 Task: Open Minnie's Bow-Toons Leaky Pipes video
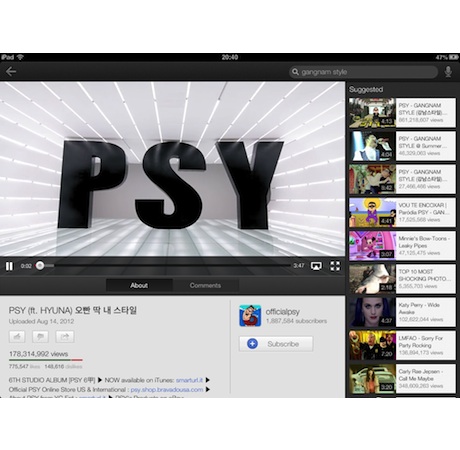pos(402,246)
